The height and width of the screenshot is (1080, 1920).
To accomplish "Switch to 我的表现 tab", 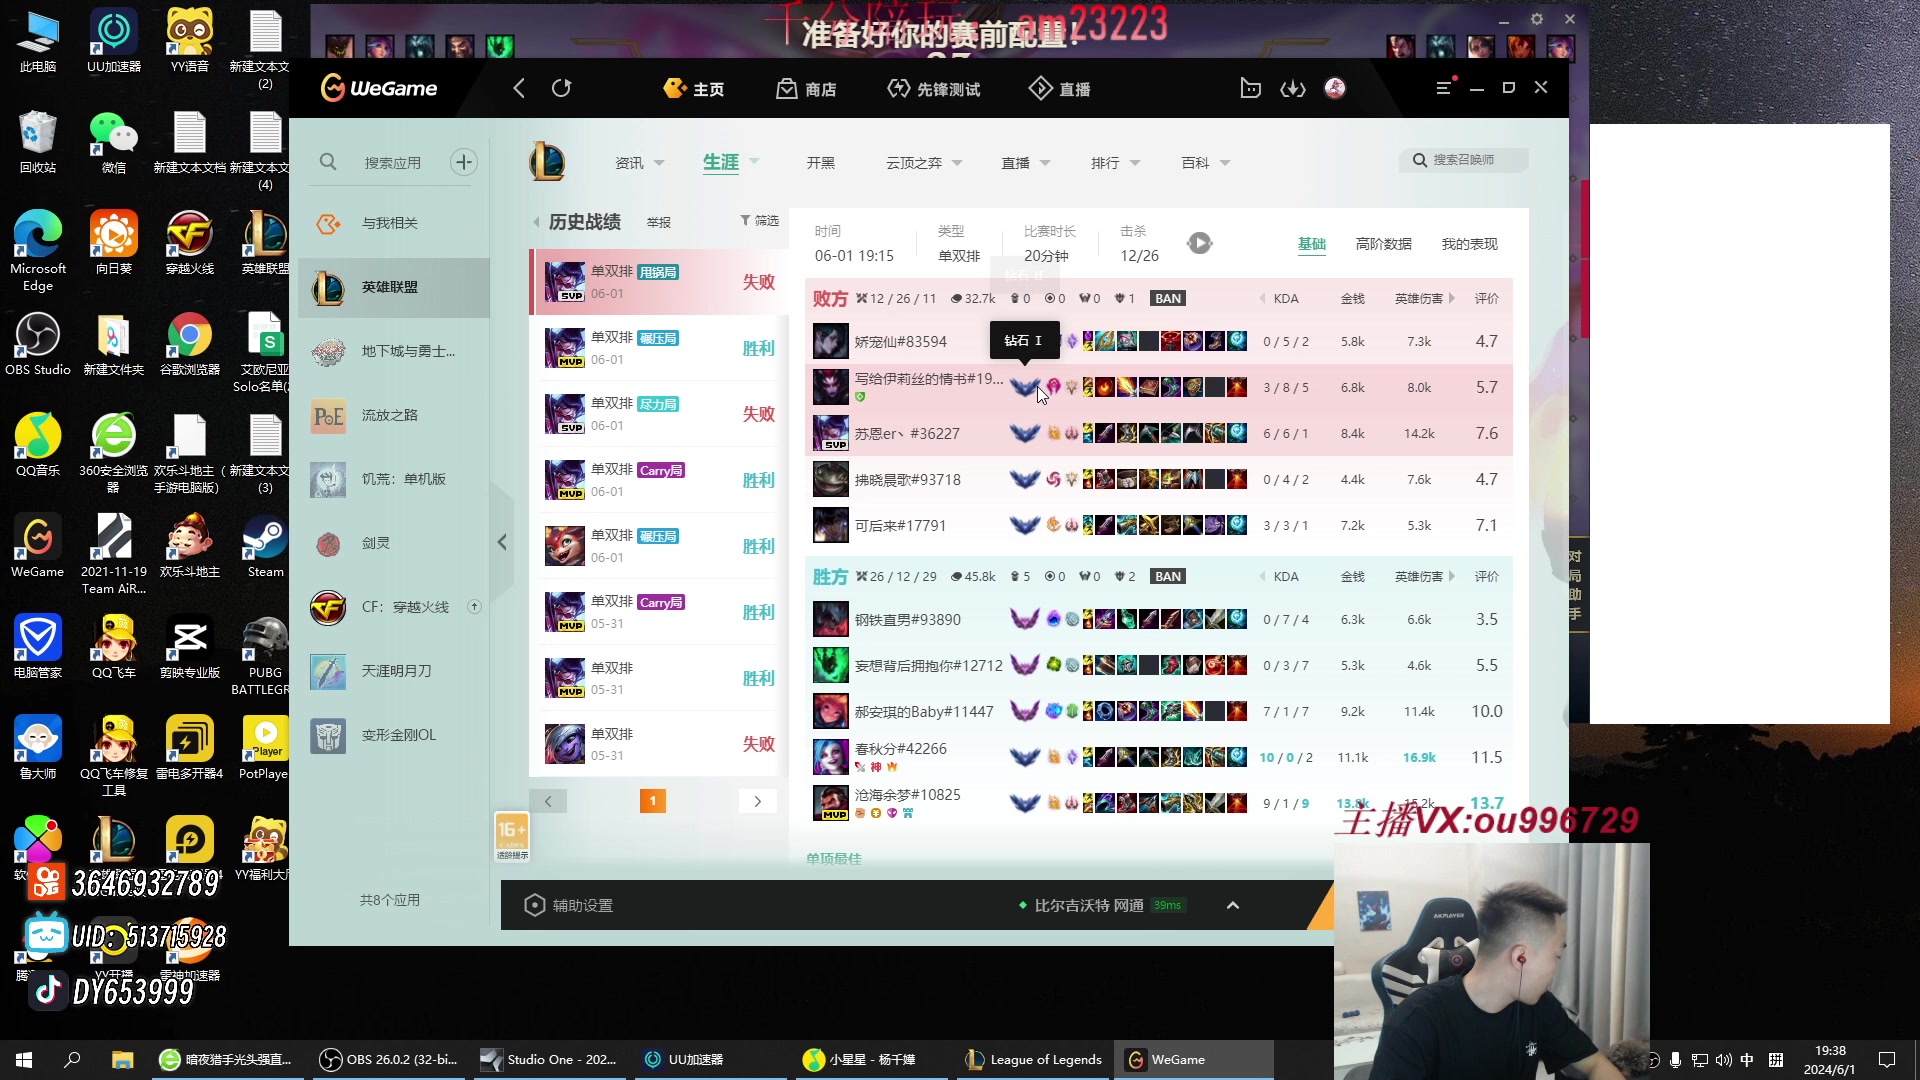I will pyautogui.click(x=1469, y=244).
